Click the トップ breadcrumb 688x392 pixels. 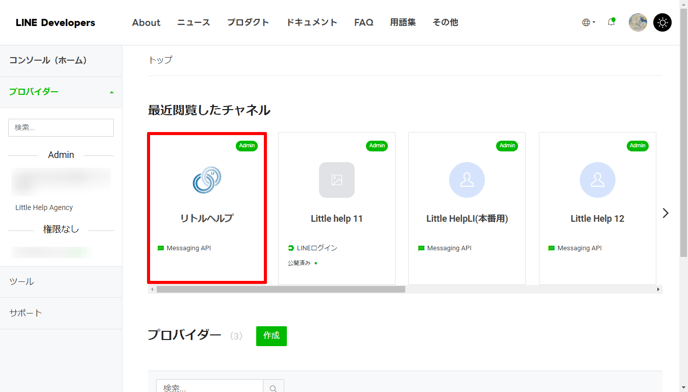[x=161, y=60]
